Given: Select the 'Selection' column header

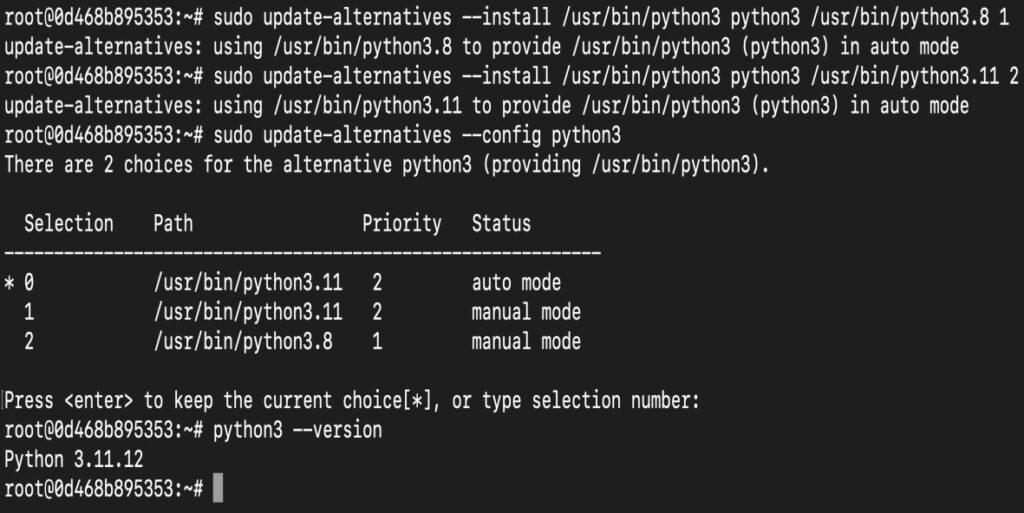Looking at the screenshot, I should pyautogui.click(x=69, y=223).
